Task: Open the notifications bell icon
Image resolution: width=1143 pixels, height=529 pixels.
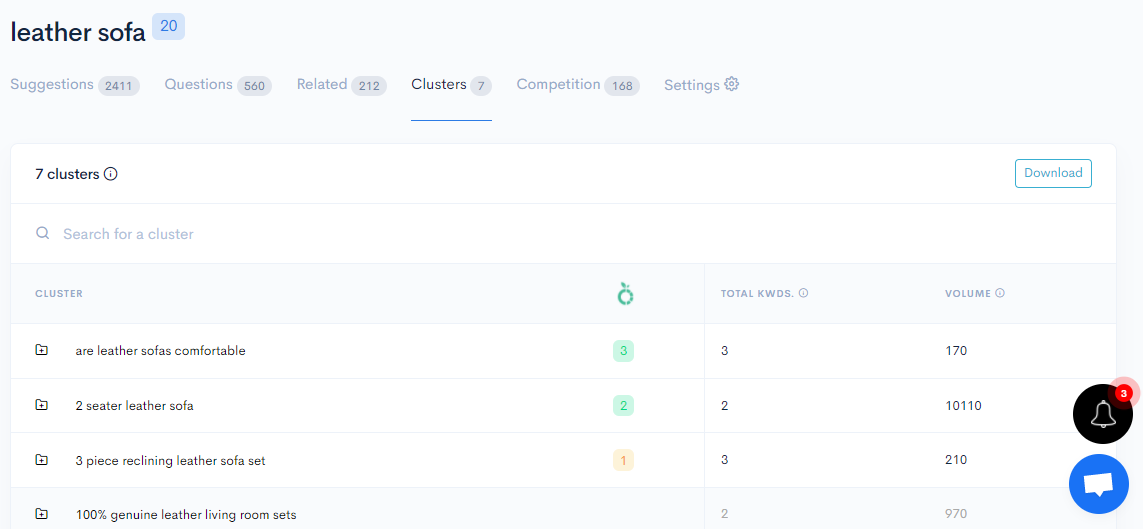Action: click(x=1102, y=413)
